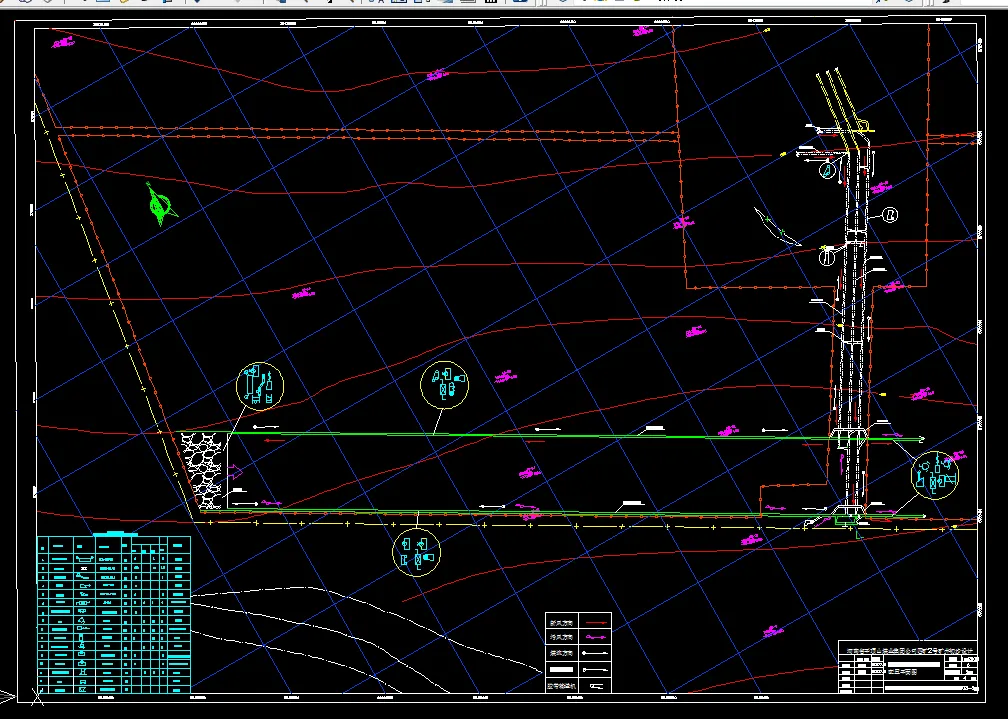
Task: Click the yellow circled equipment detail above the hatched block
Action: [x=260, y=387]
